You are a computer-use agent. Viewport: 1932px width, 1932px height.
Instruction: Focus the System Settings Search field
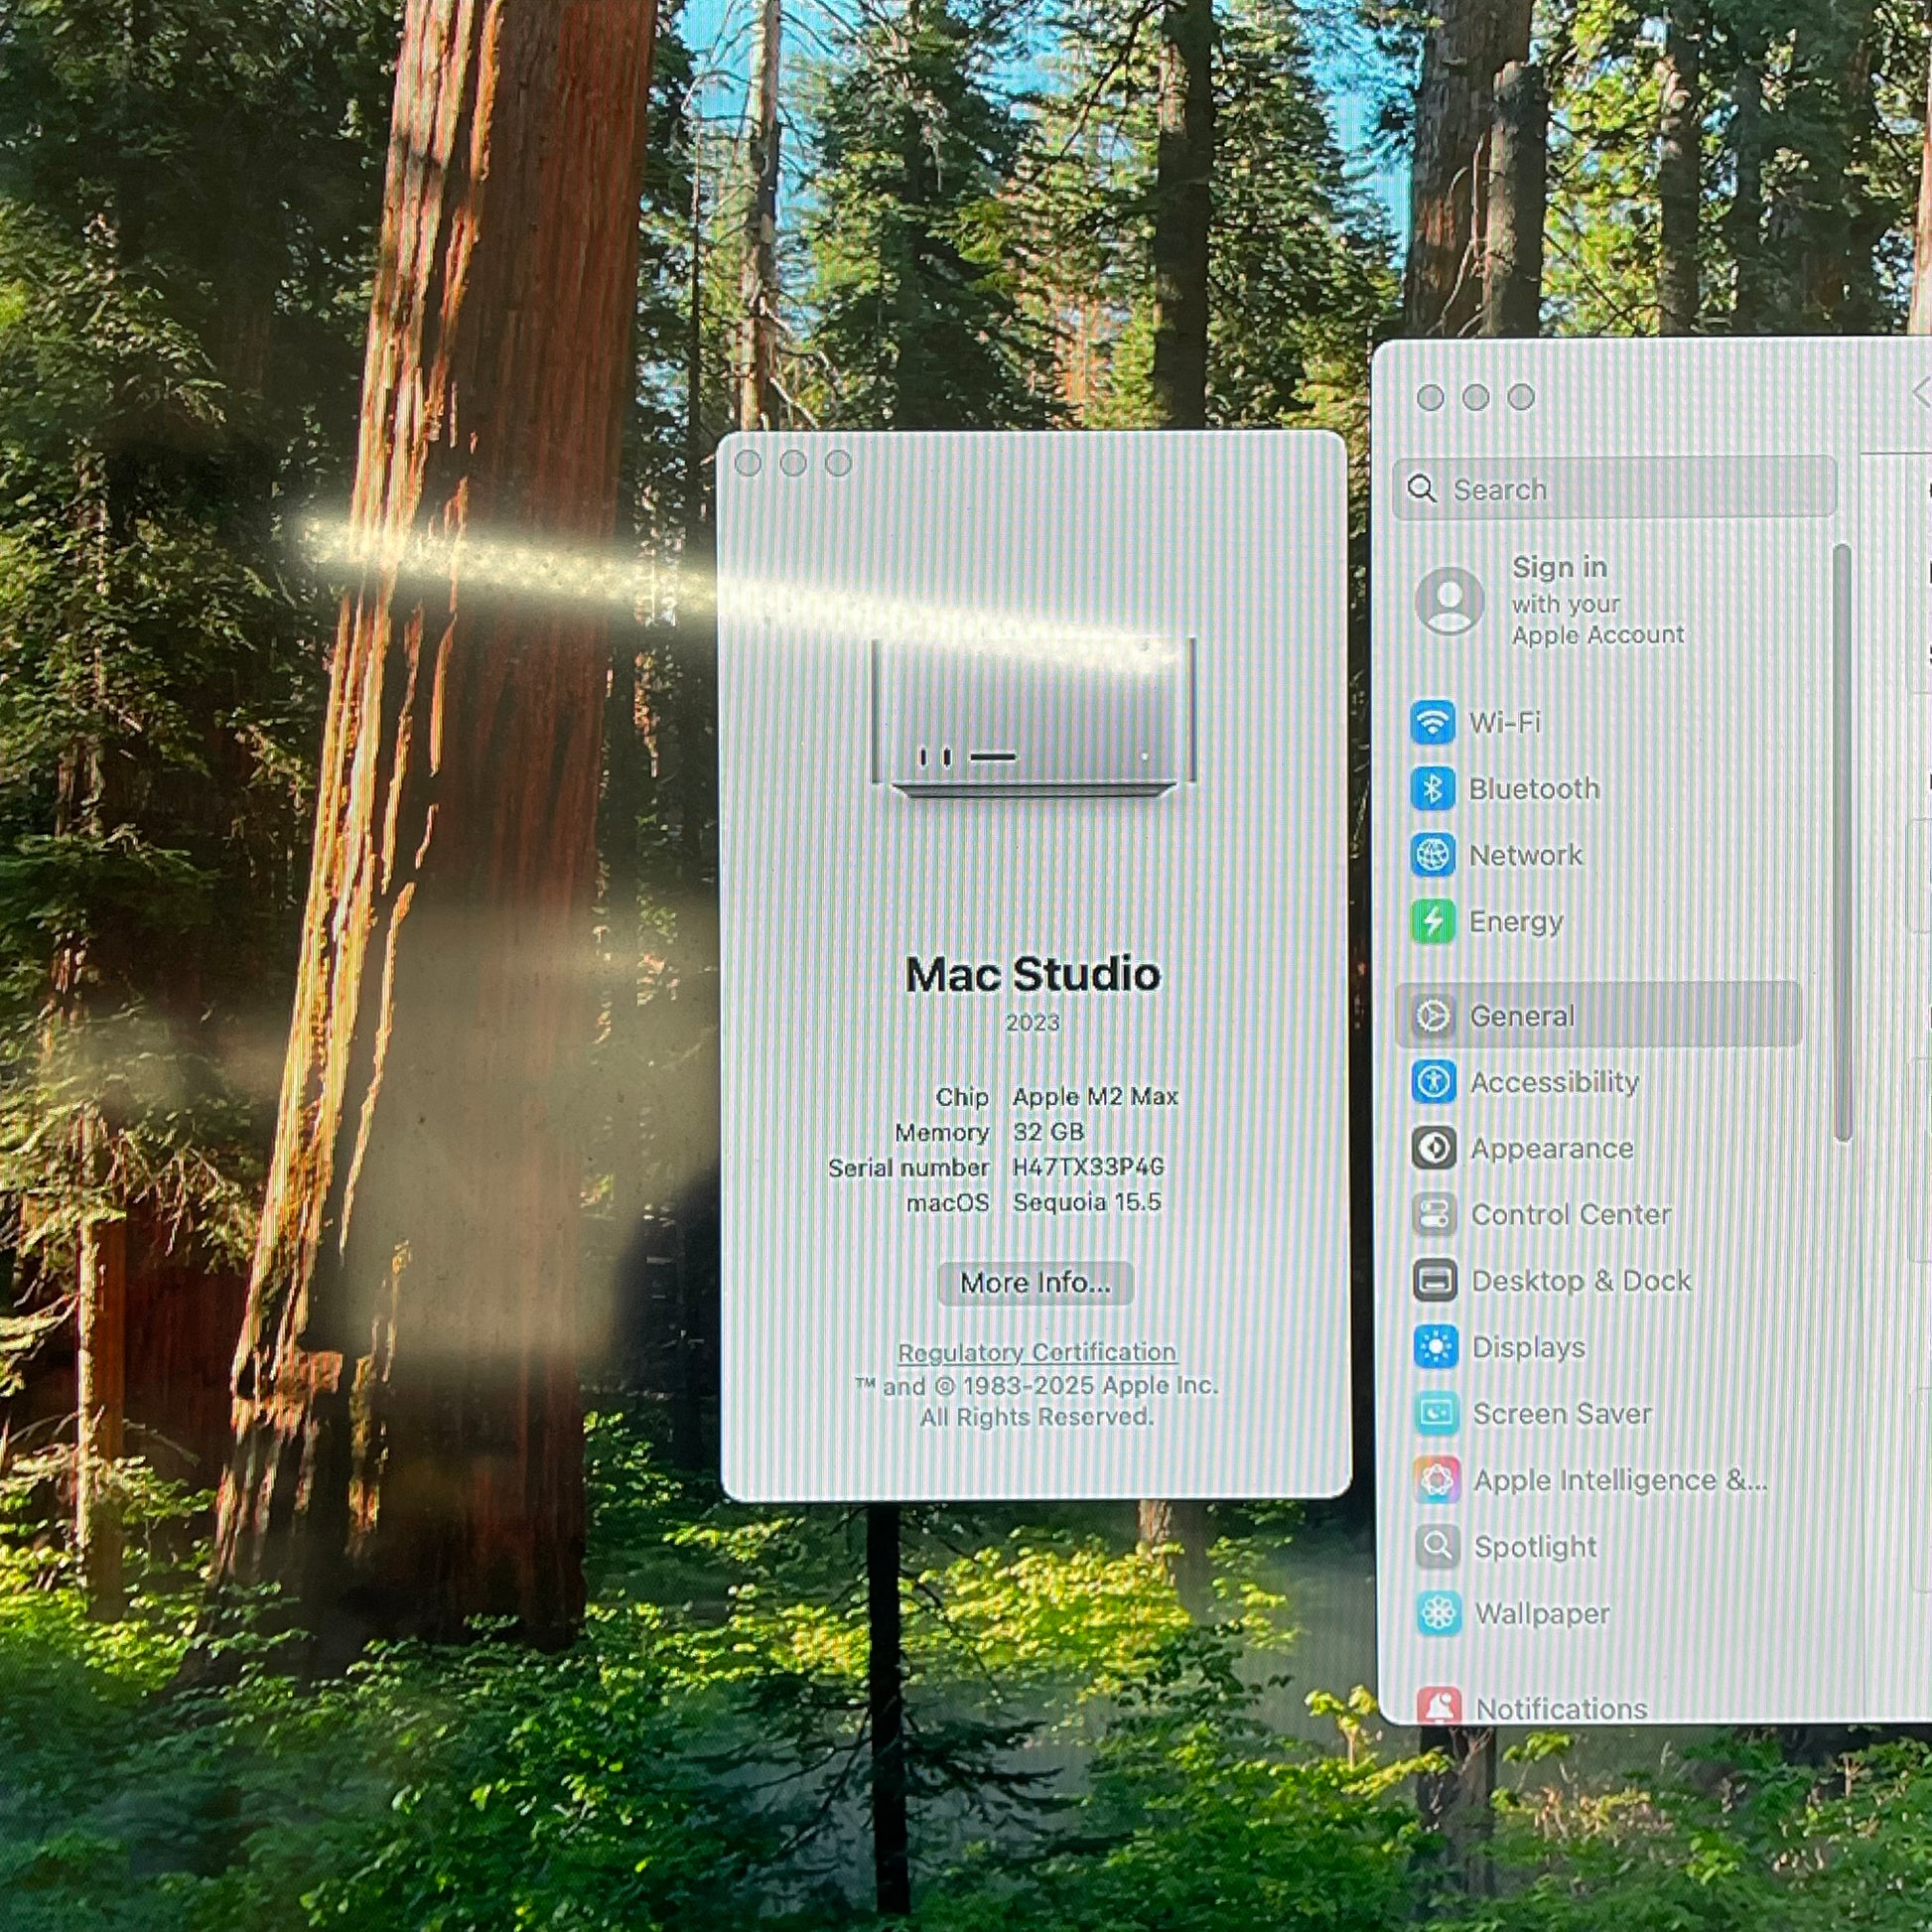click(1614, 489)
